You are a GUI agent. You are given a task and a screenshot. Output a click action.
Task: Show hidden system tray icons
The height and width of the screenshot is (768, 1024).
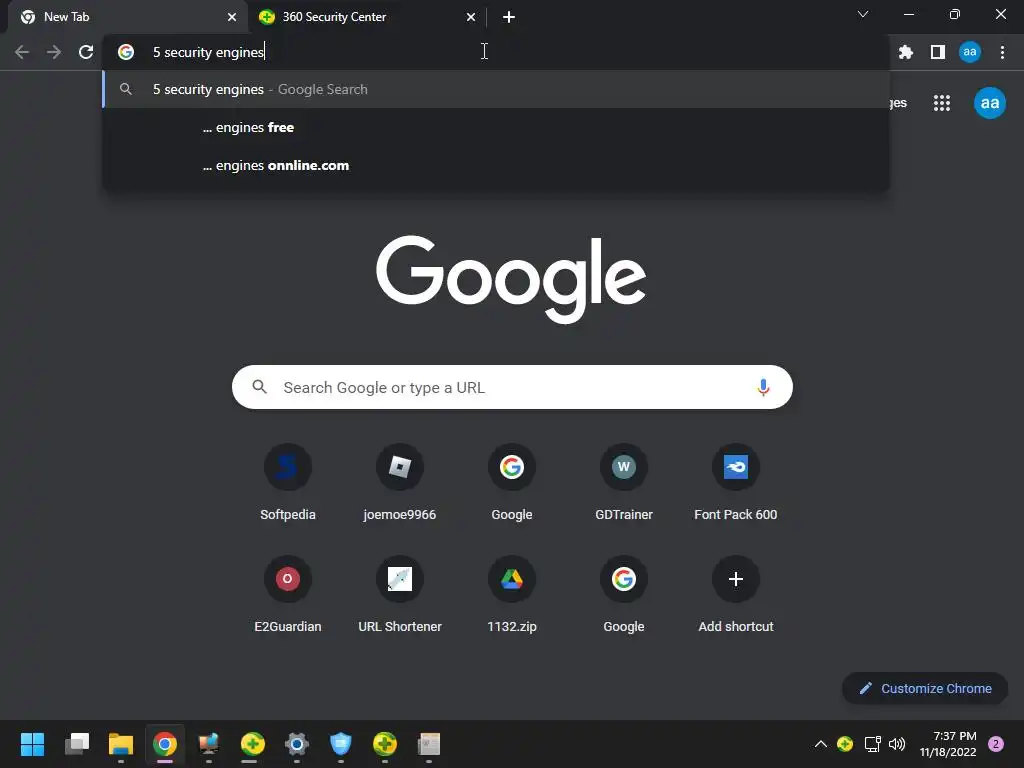(x=821, y=744)
